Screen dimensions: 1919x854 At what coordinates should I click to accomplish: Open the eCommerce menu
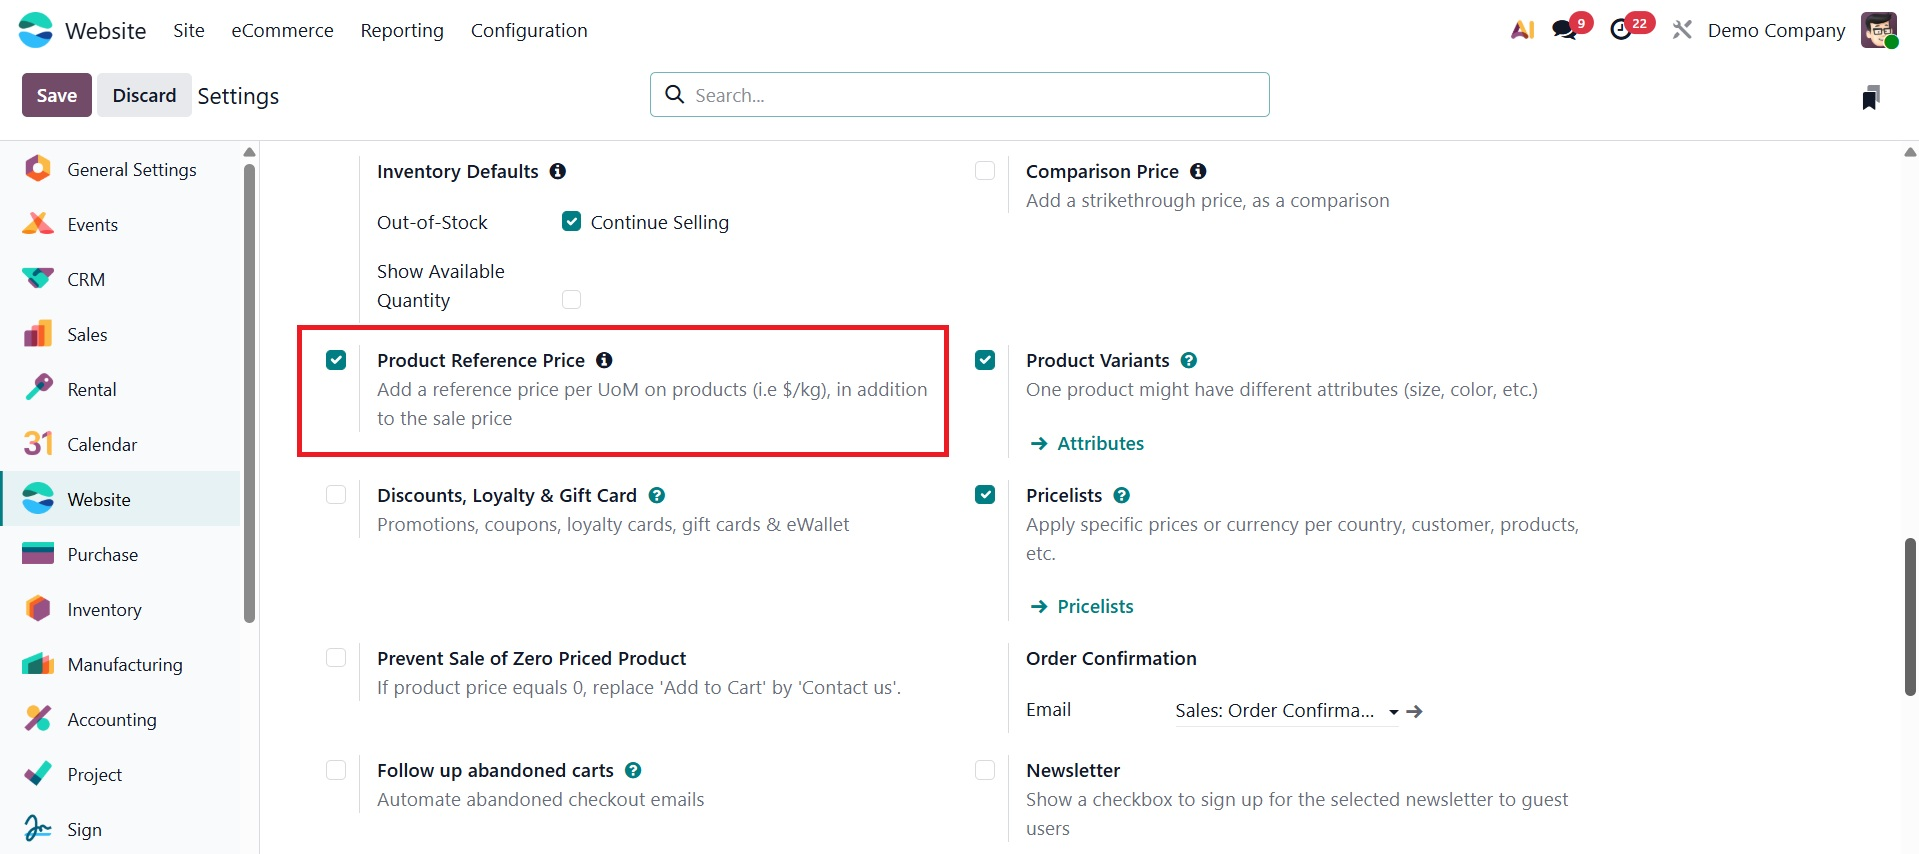pyautogui.click(x=282, y=30)
